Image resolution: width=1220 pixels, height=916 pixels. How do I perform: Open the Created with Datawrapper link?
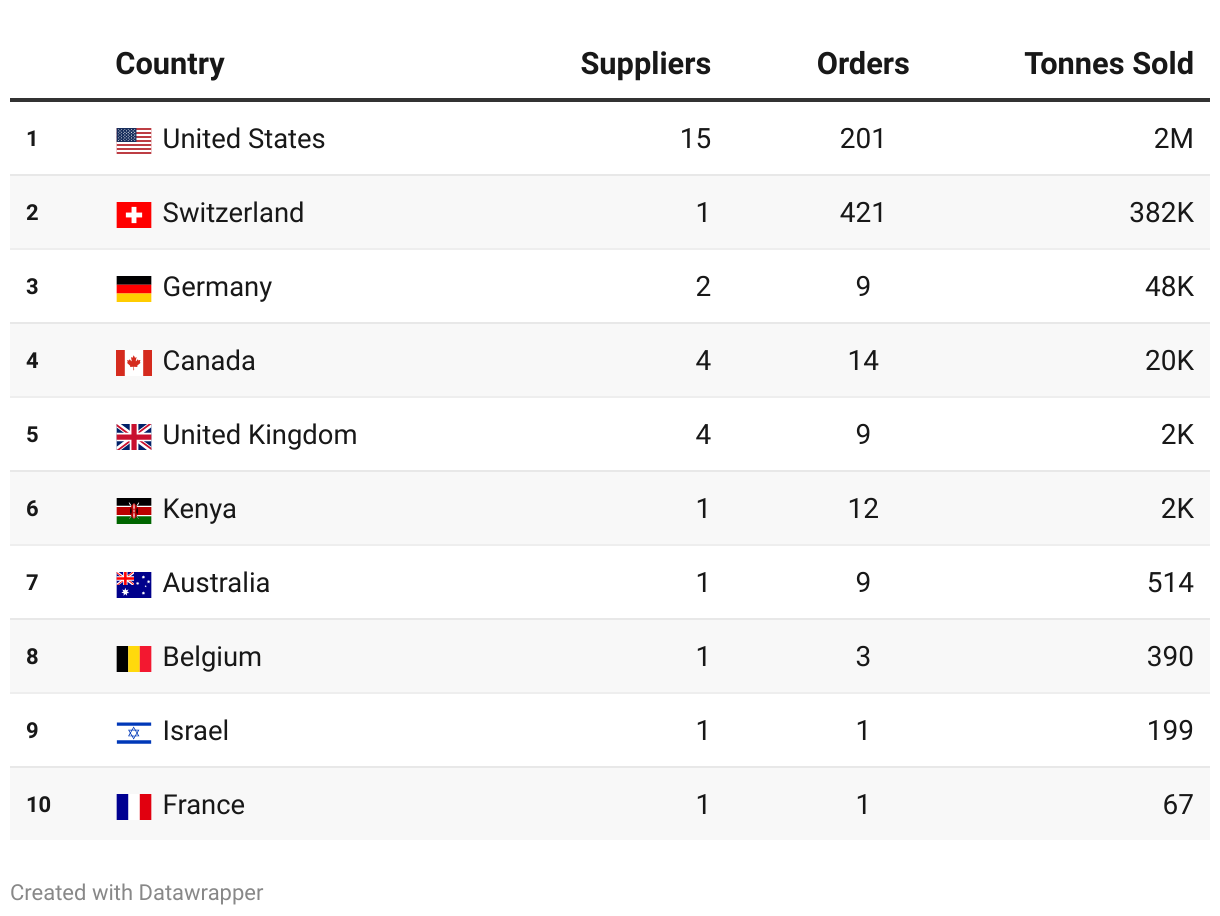coord(137,892)
